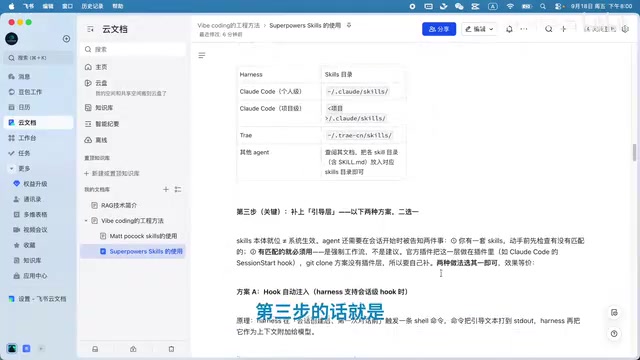Click the document vertical scrollbar
The image size is (640, 360).
[x=634, y=153]
